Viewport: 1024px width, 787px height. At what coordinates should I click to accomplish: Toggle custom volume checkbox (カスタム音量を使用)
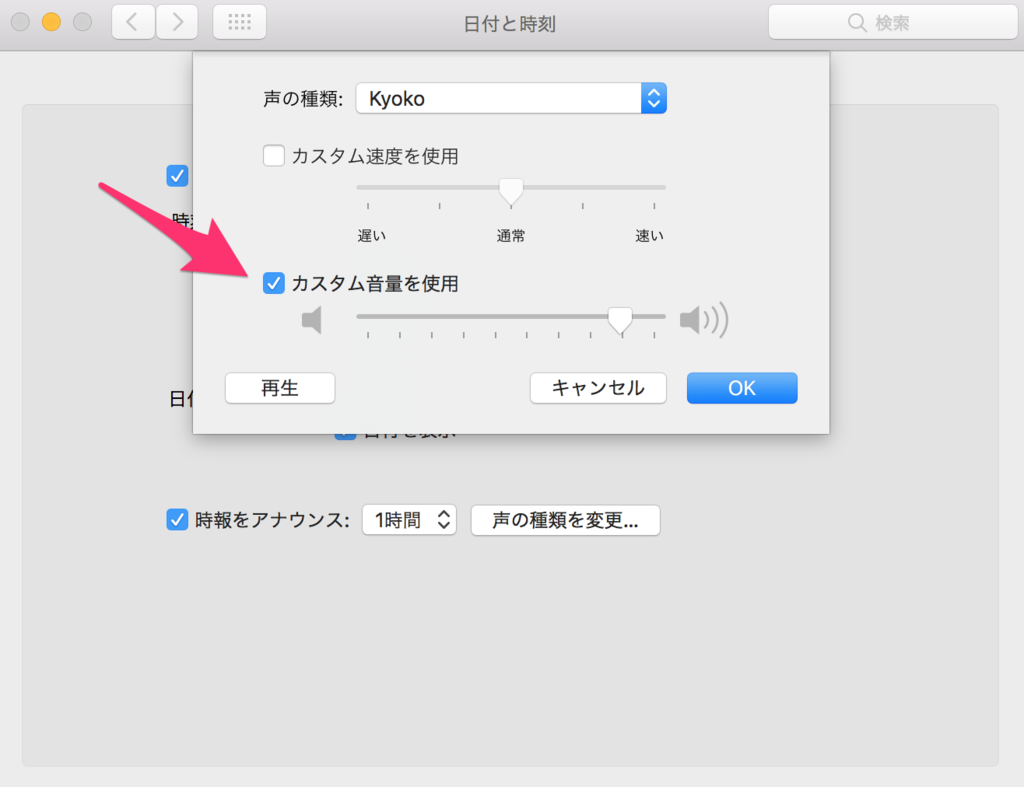pos(274,283)
